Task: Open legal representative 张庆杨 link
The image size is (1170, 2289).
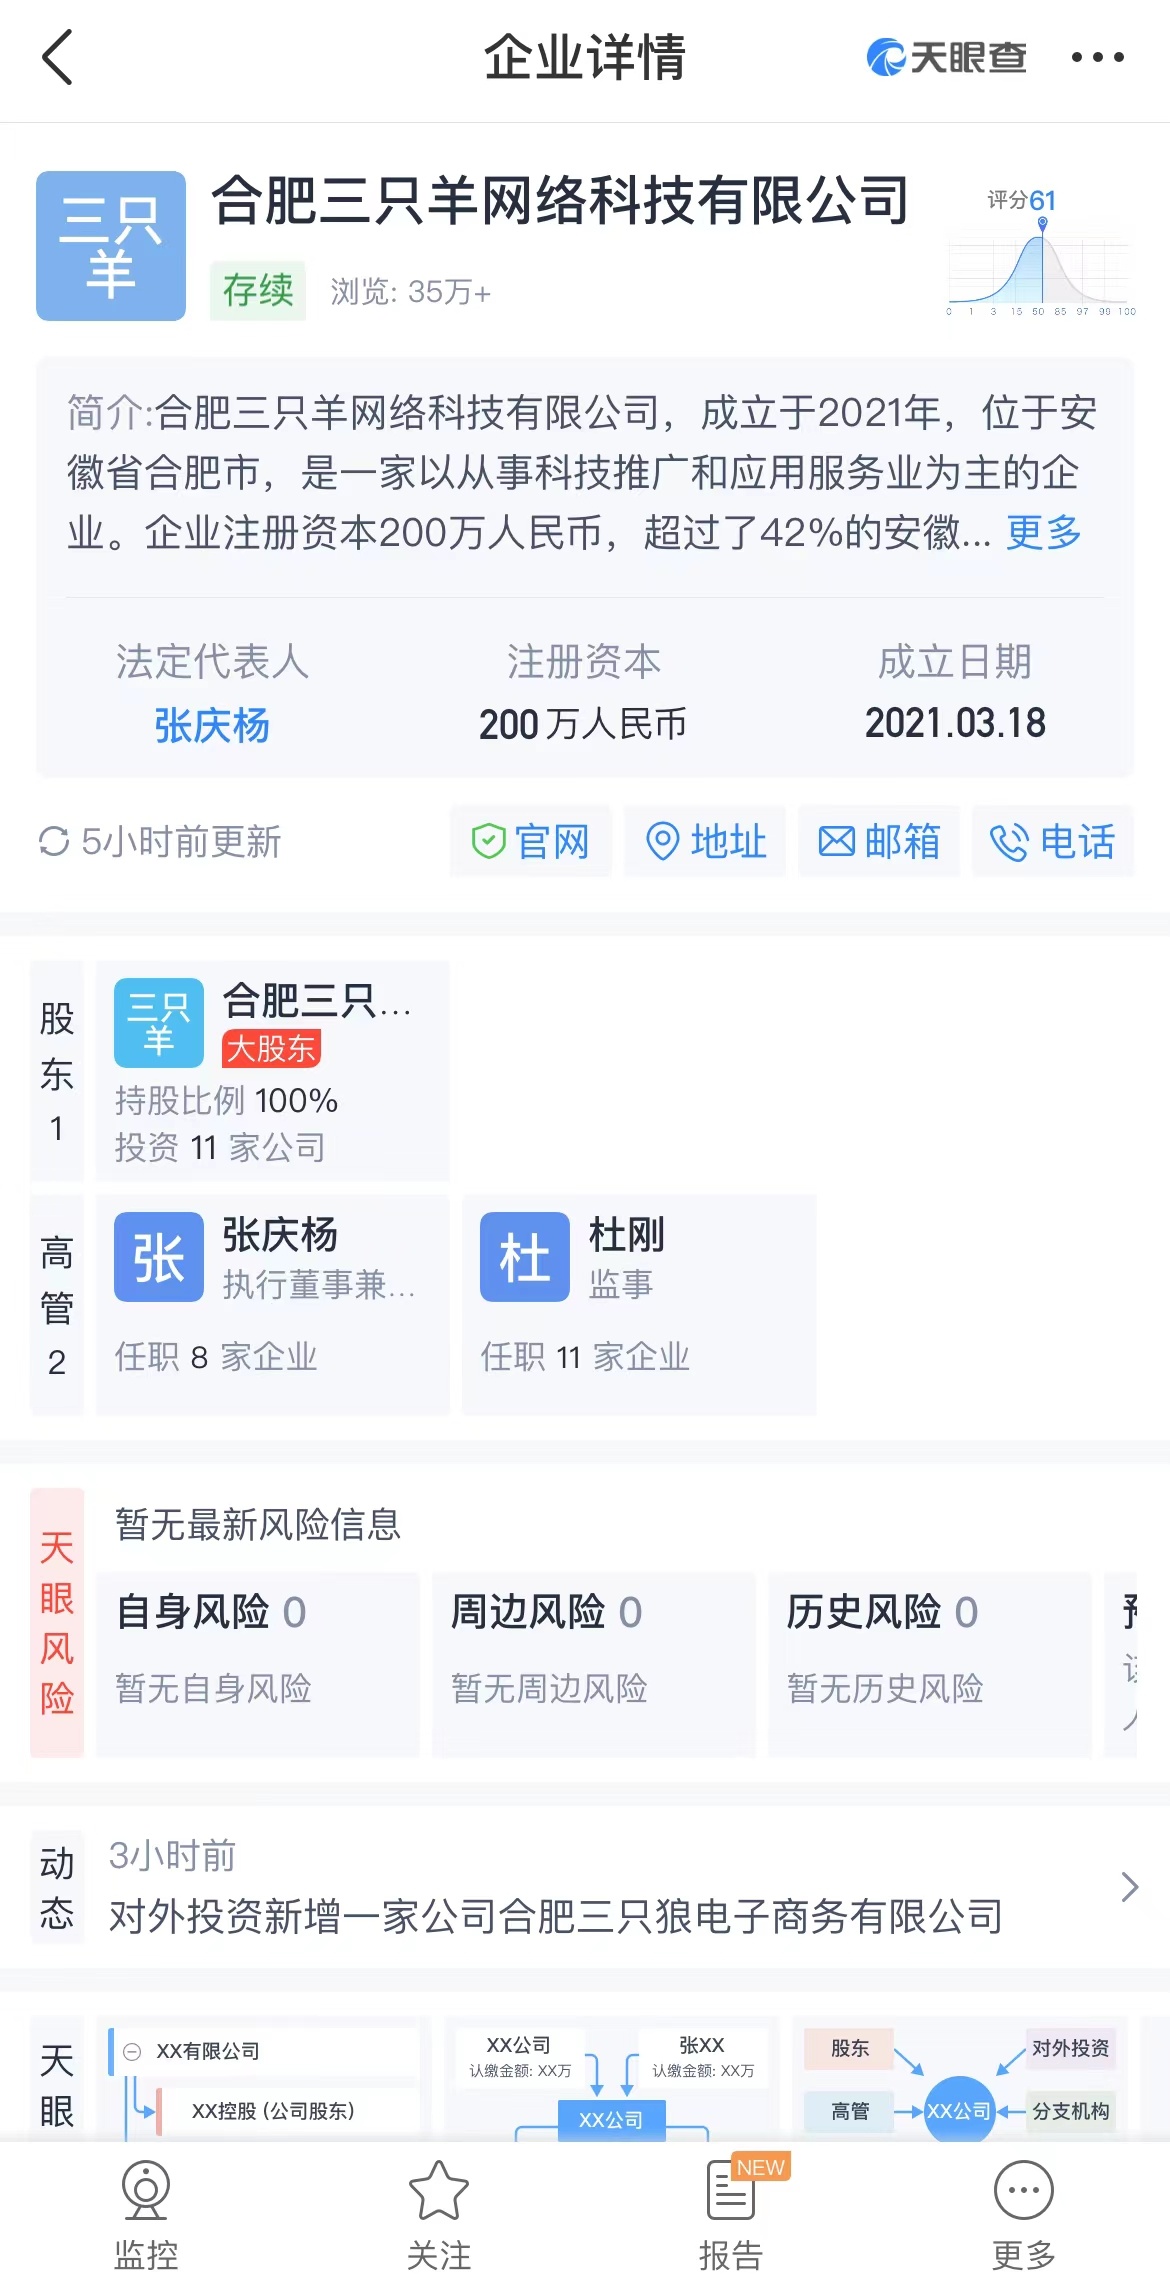Action: pos(212,725)
